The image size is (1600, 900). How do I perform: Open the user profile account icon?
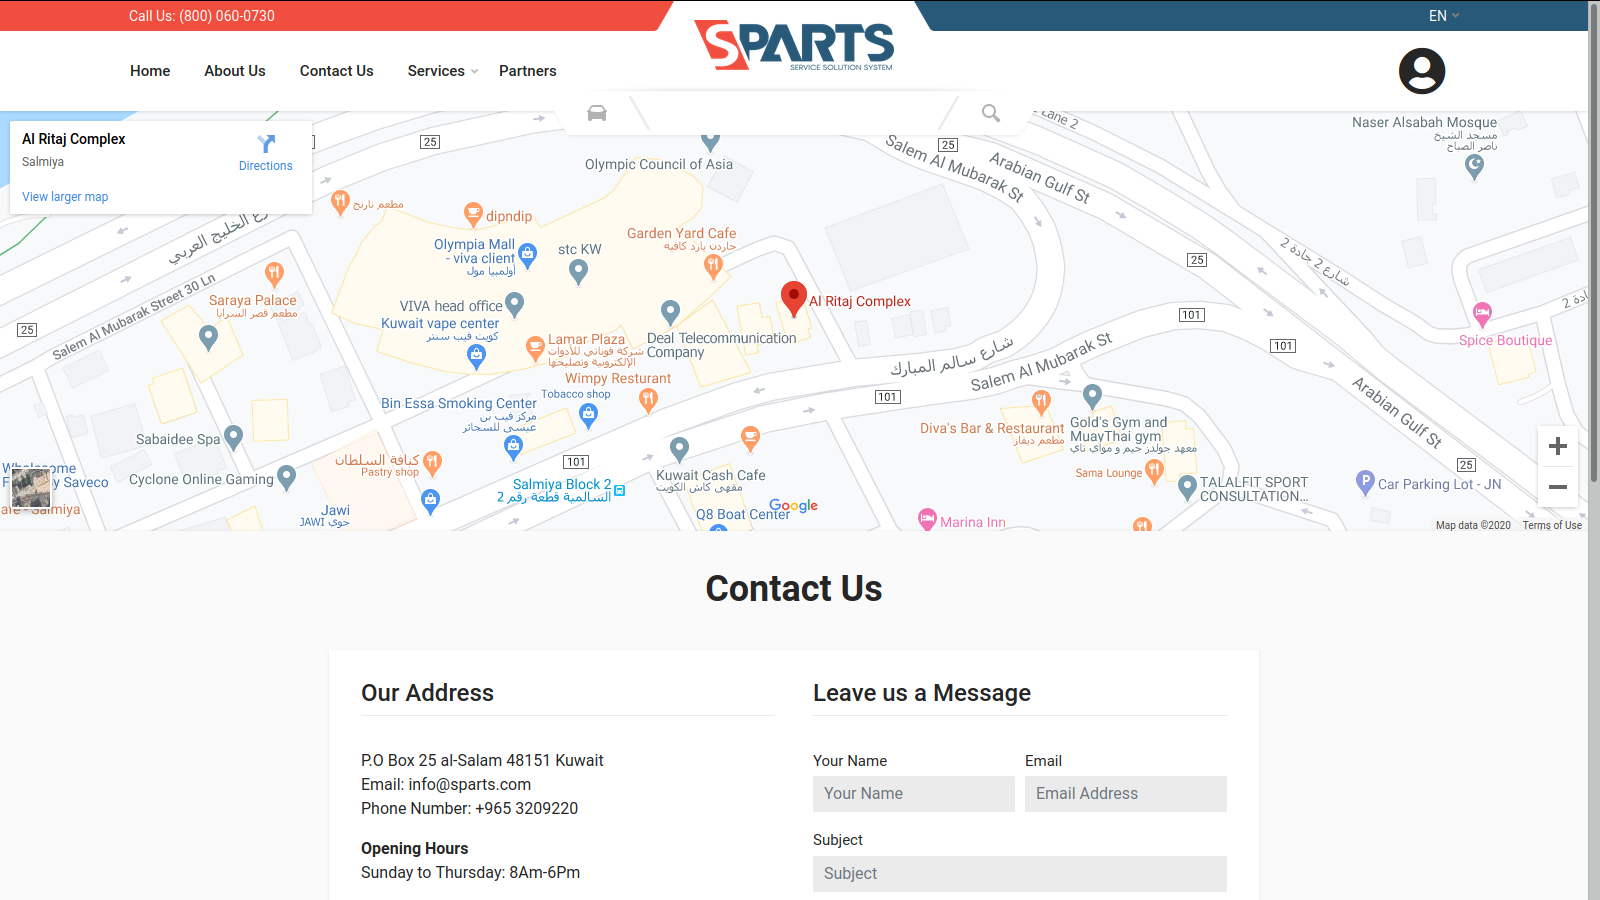[1422, 71]
